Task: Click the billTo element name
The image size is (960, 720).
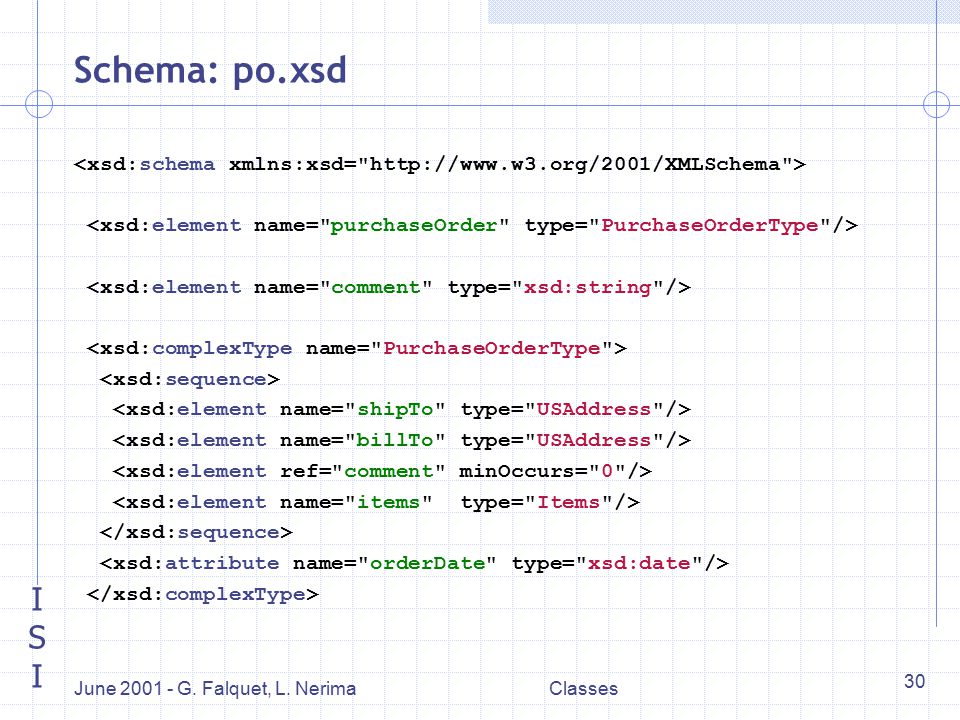Action: click(x=395, y=440)
